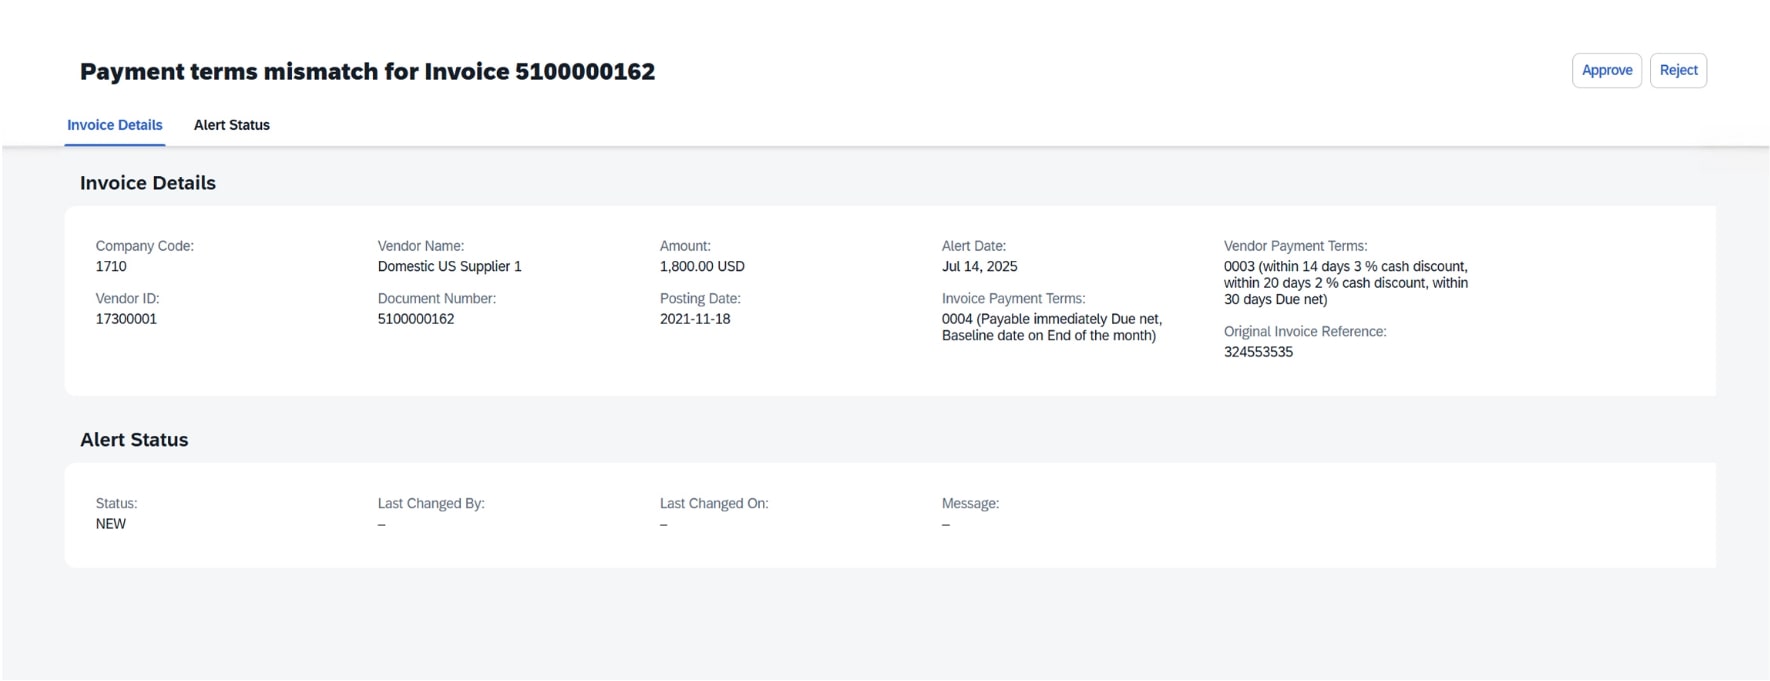Click the Reject button
1770x681 pixels.
click(x=1679, y=70)
